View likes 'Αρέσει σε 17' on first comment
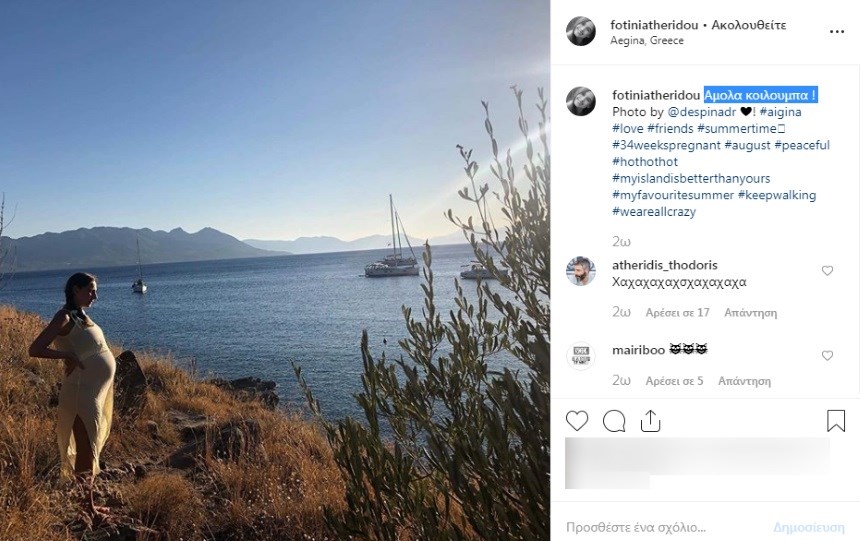The width and height of the screenshot is (860, 541). pos(677,313)
